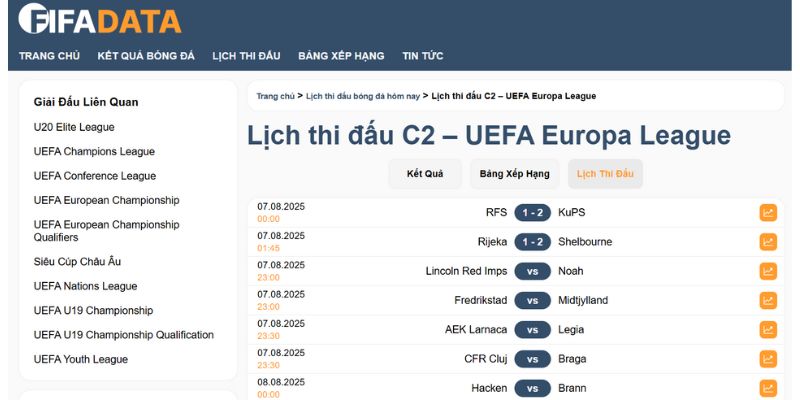Select the Lịch Thi Đấu tab button
This screenshot has height=400, width=800.
pos(605,174)
